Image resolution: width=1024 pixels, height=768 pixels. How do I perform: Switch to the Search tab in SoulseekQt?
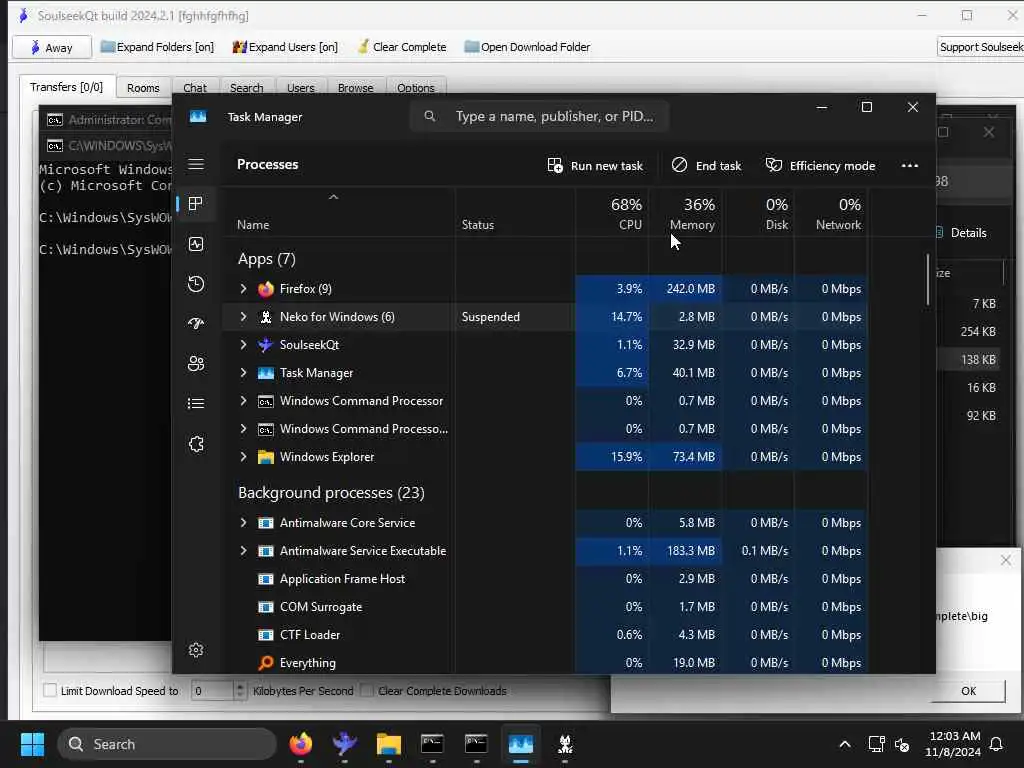(246, 88)
